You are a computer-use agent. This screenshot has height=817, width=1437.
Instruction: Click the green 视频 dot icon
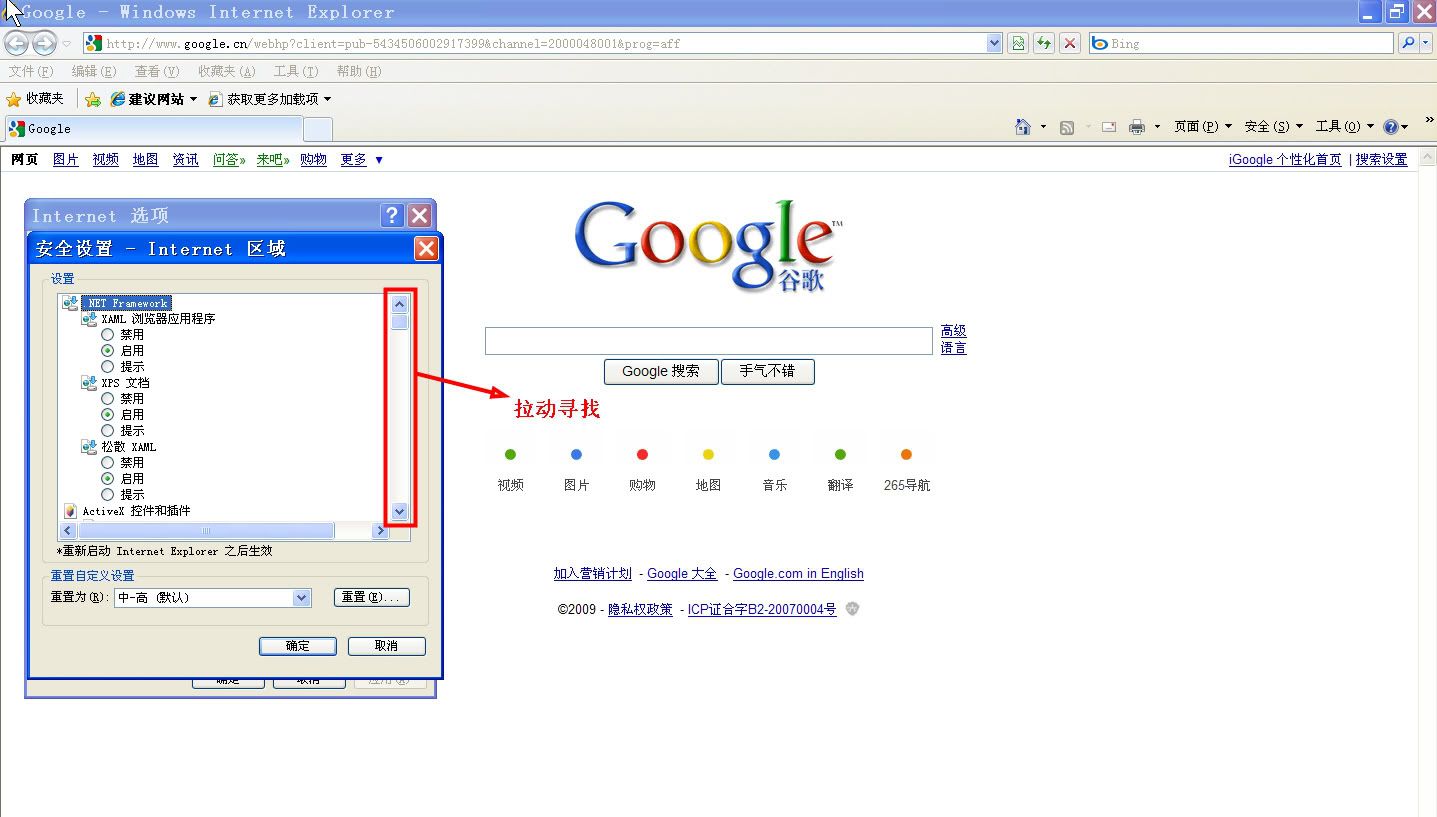click(510, 454)
